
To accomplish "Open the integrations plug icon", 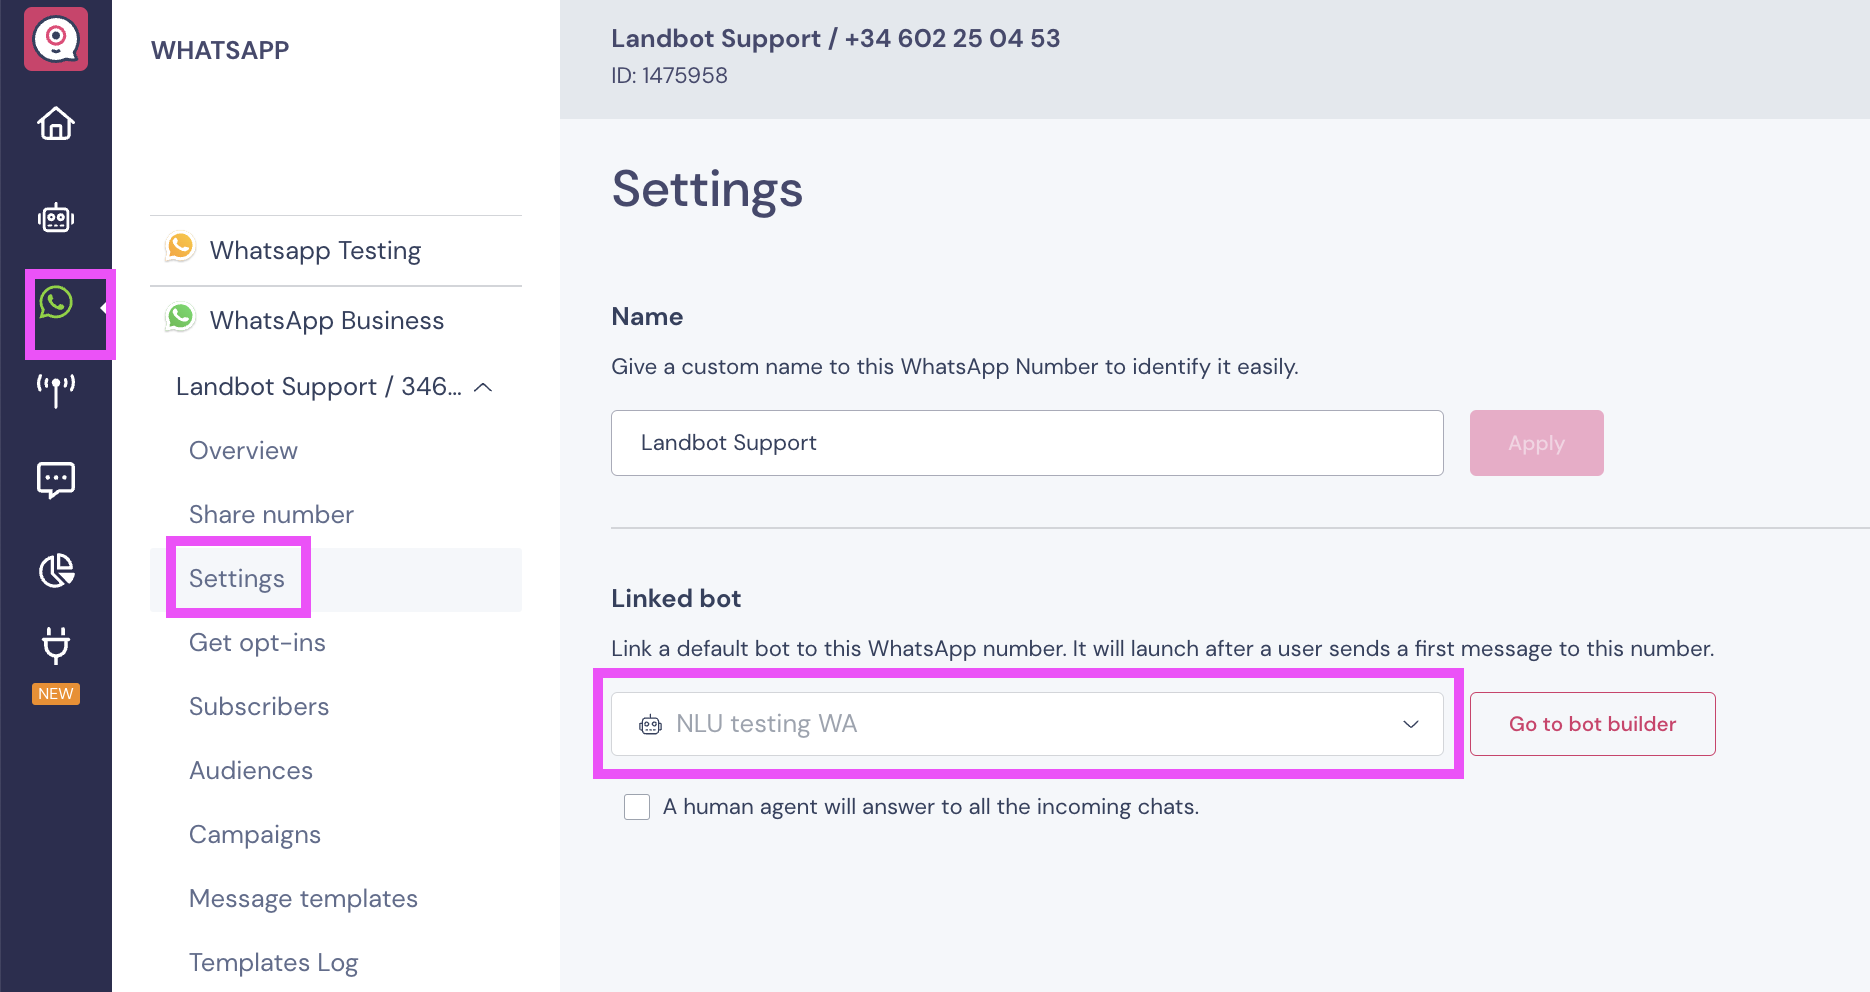I will (x=56, y=646).
